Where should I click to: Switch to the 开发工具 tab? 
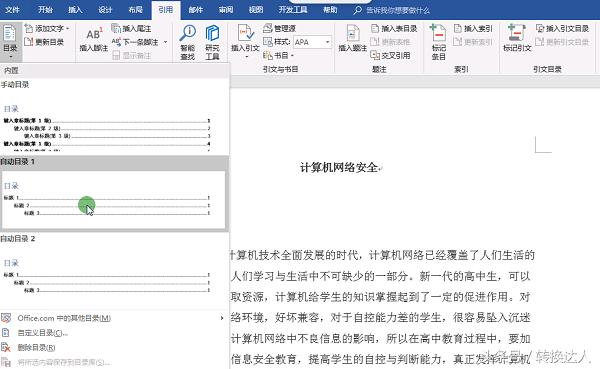pyautogui.click(x=293, y=10)
